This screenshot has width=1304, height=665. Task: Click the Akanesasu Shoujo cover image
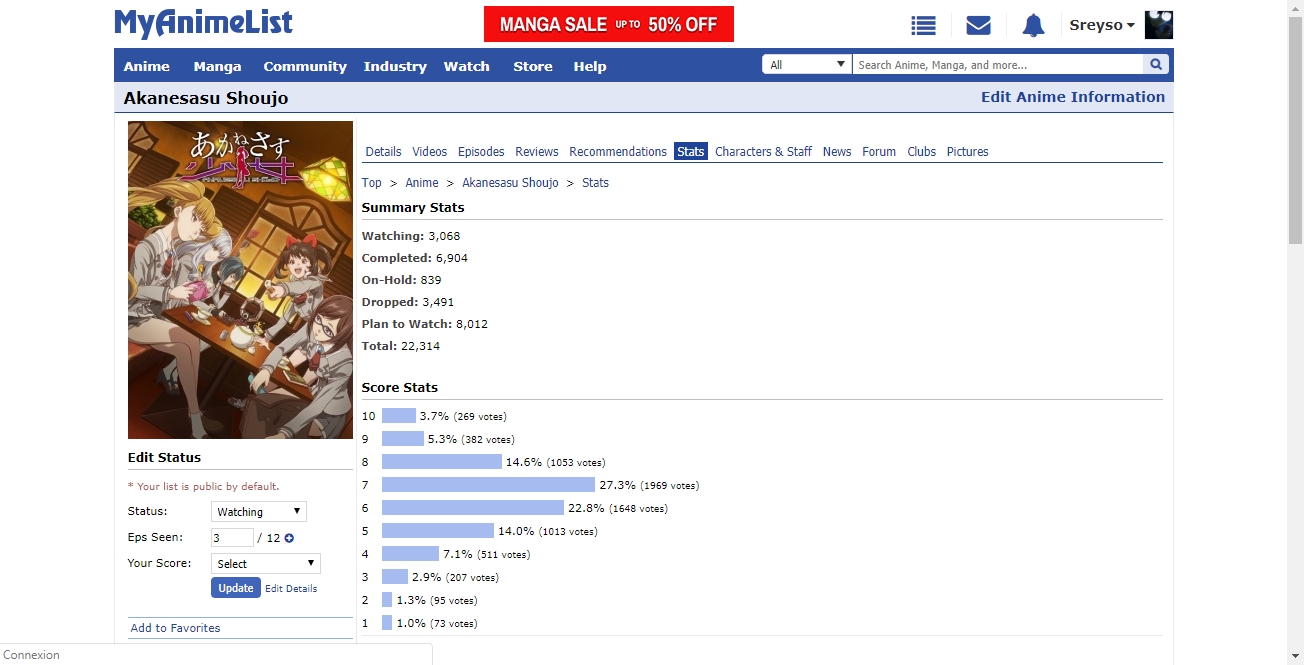click(240, 280)
